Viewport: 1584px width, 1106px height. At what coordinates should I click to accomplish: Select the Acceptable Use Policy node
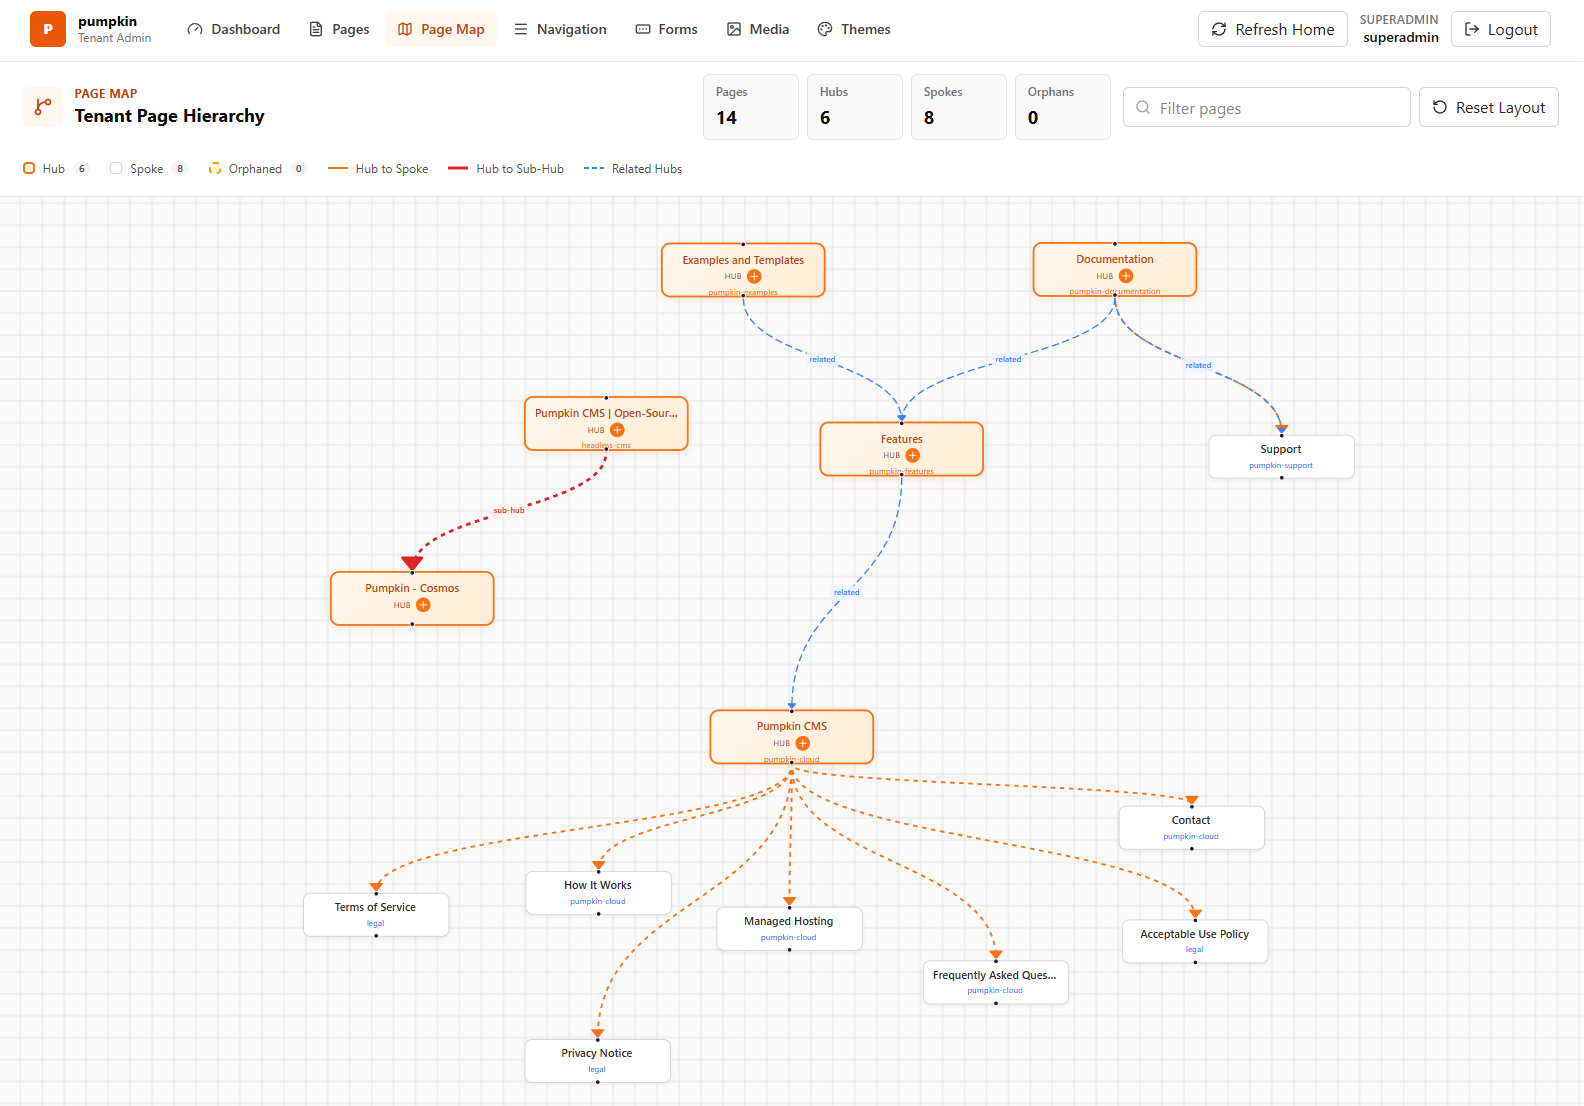click(1195, 941)
